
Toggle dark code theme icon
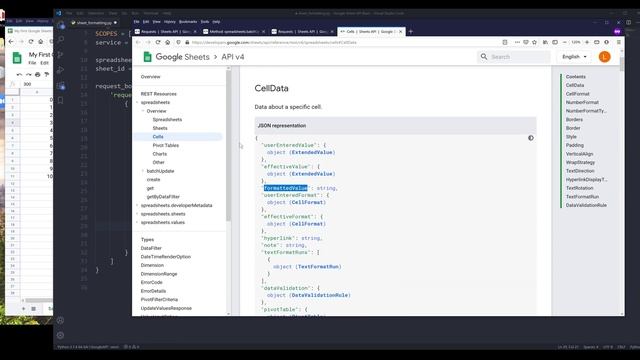click(x=531, y=138)
